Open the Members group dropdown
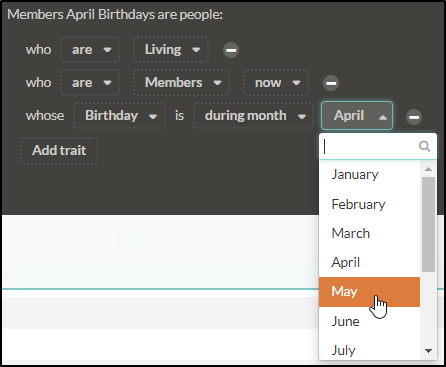This screenshot has width=446, height=367. point(181,82)
